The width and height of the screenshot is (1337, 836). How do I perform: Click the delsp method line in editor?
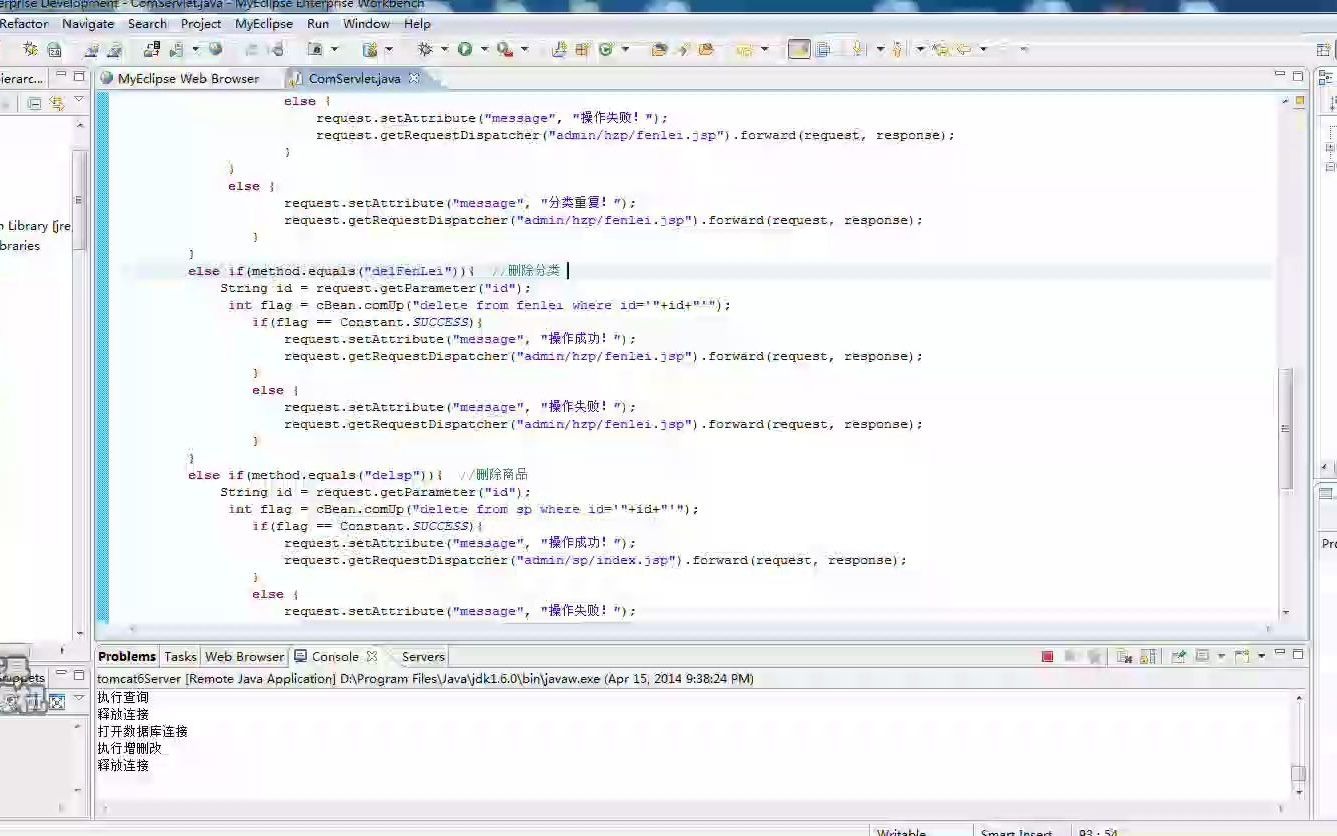357,475
